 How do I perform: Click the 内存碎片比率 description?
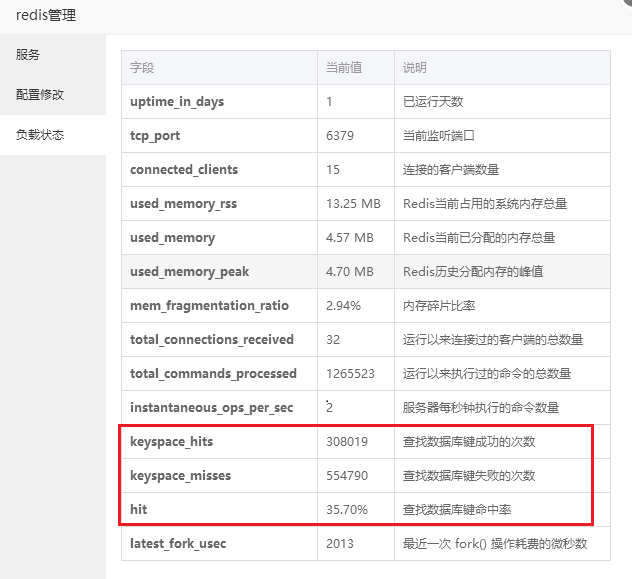(x=439, y=306)
